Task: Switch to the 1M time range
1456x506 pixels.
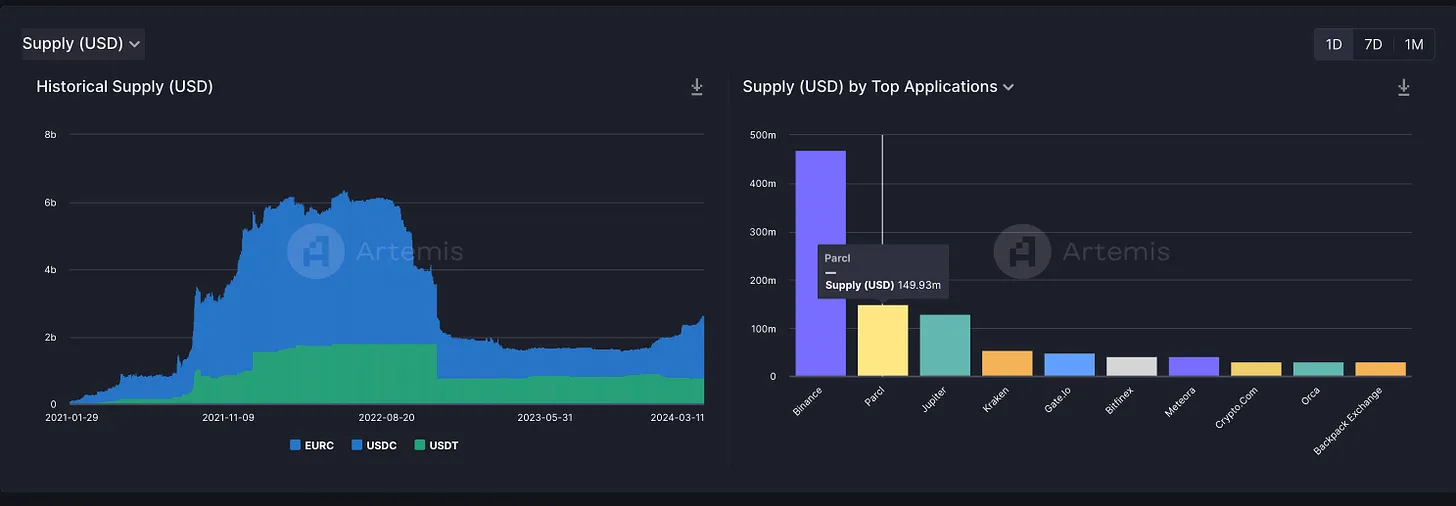Action: [1413, 44]
